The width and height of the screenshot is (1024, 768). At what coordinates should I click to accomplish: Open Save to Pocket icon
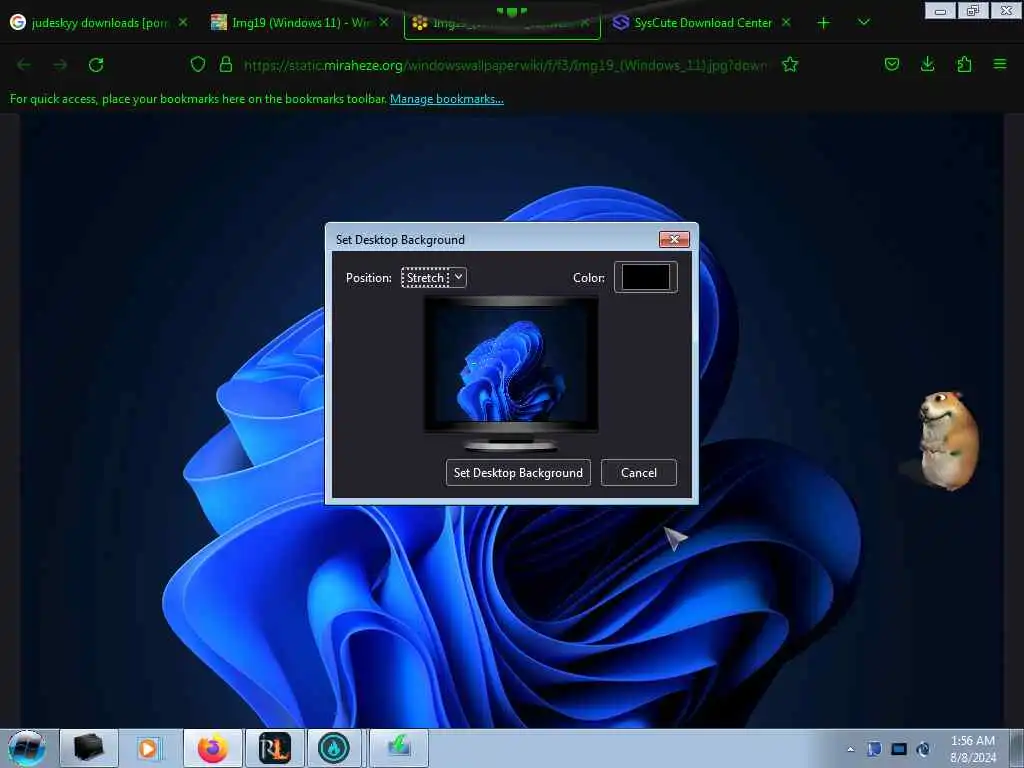[x=891, y=64]
